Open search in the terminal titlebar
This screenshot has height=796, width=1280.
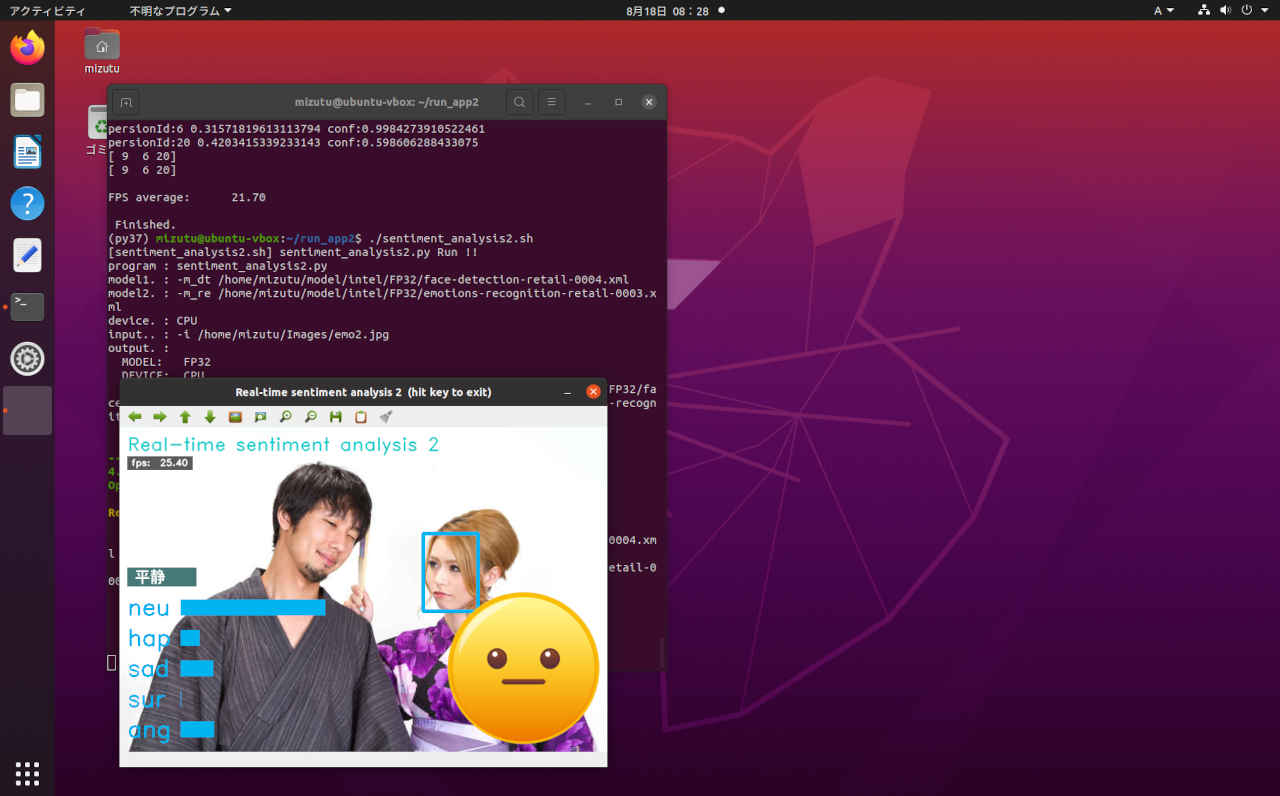coord(519,101)
